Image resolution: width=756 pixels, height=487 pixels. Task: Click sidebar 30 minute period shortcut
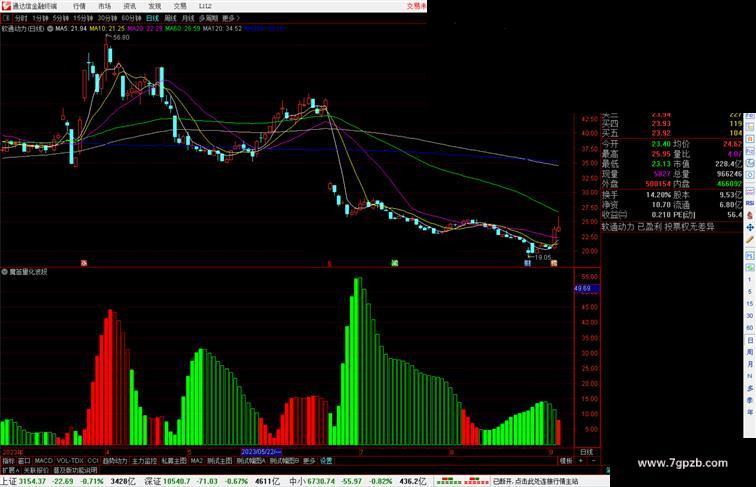(x=750, y=316)
